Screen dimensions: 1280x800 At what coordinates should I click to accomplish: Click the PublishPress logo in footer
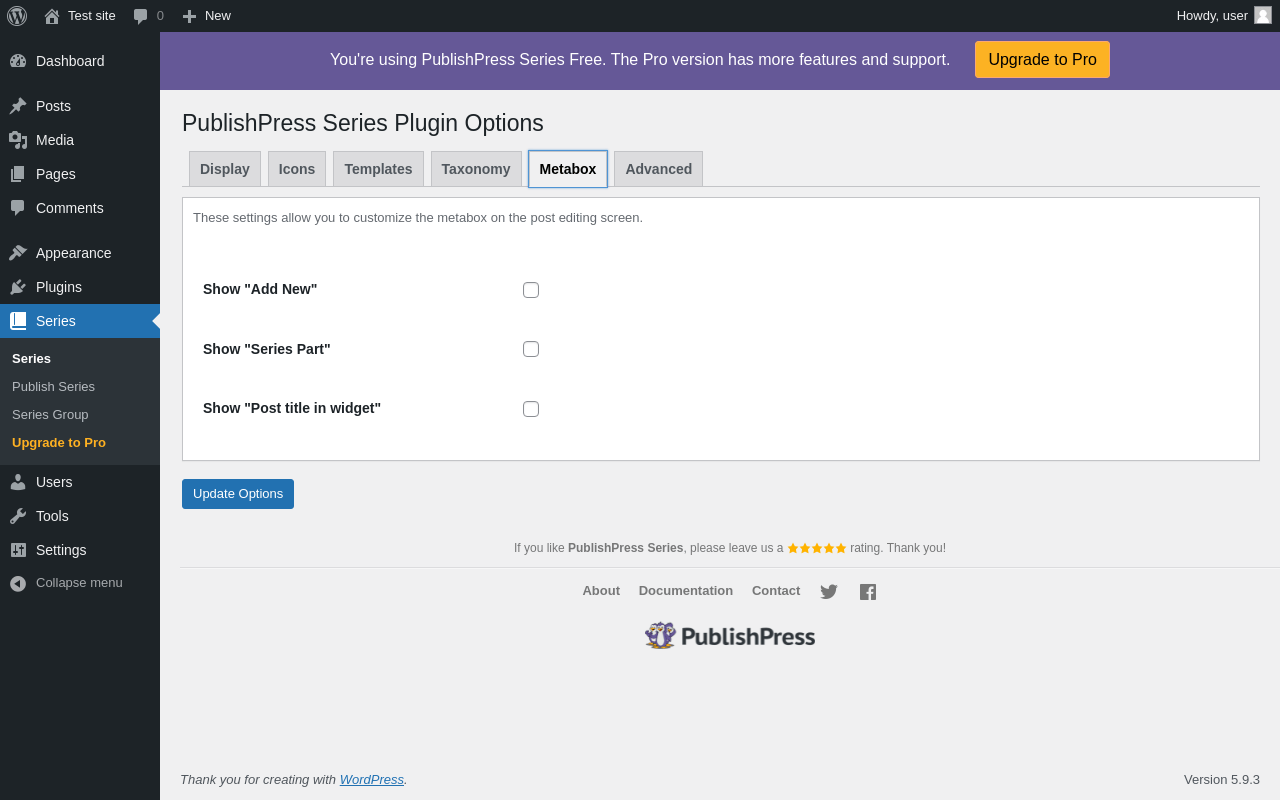point(730,636)
